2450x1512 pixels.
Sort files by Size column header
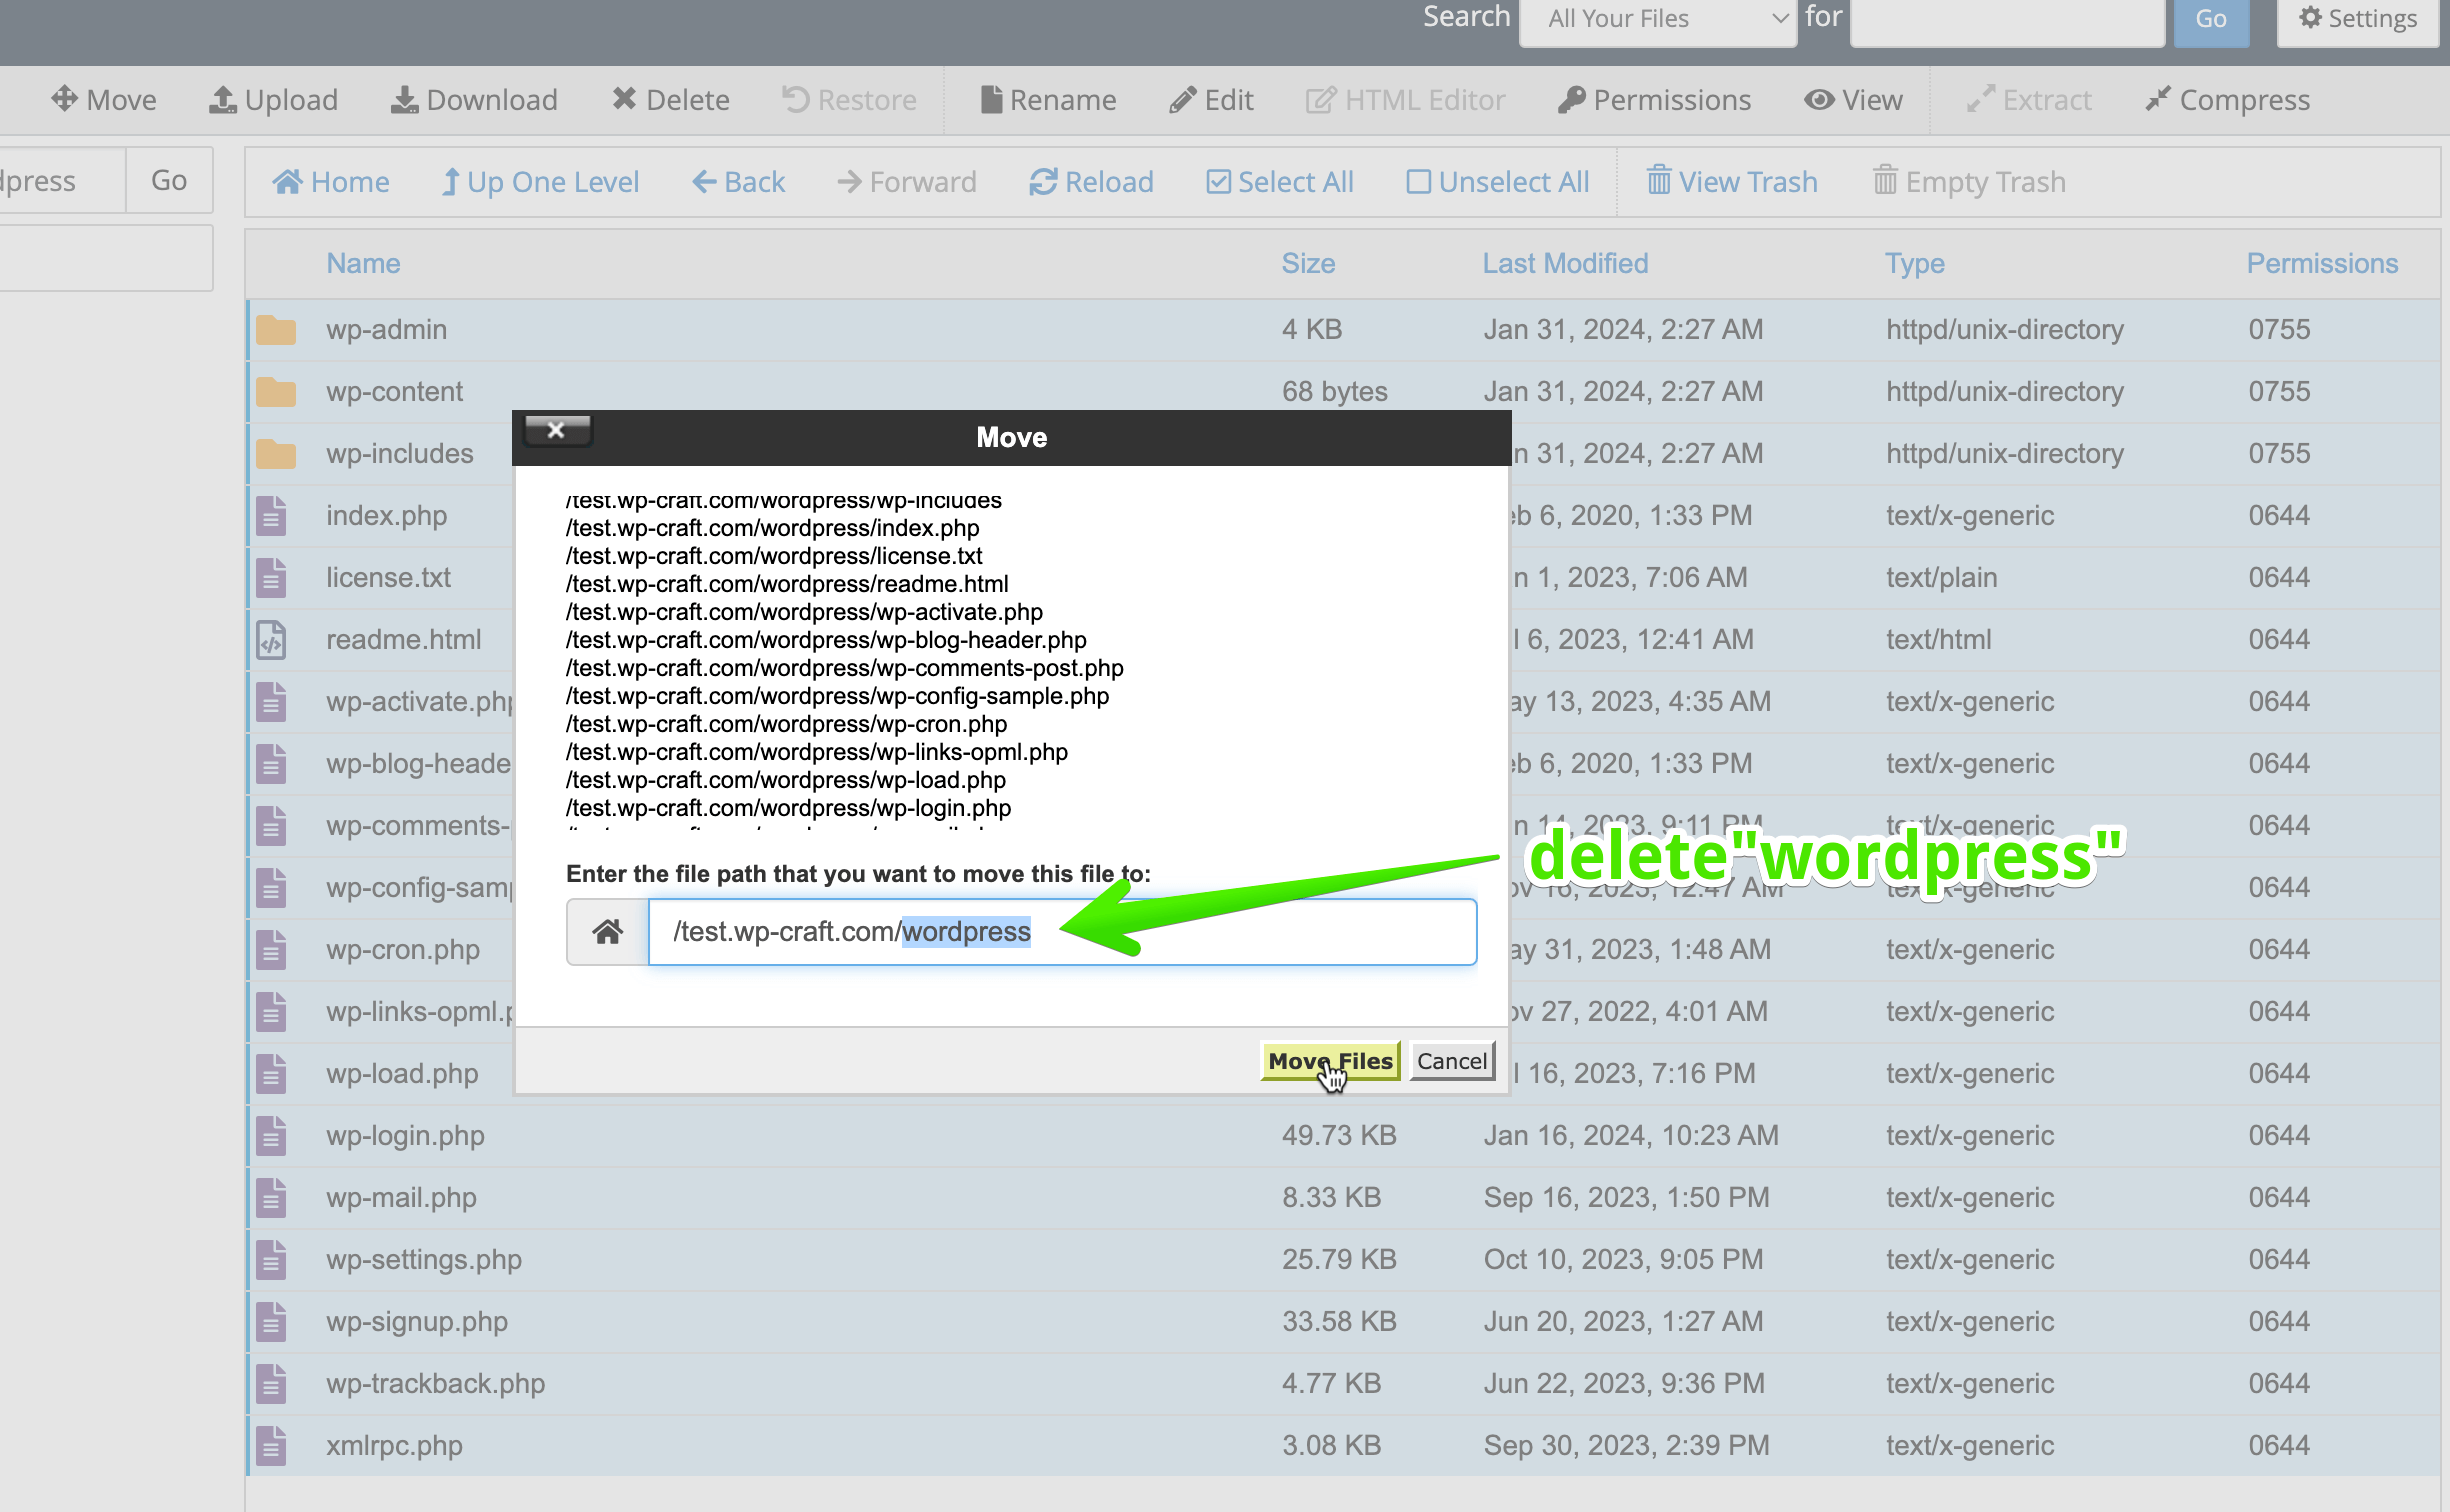coord(1307,263)
